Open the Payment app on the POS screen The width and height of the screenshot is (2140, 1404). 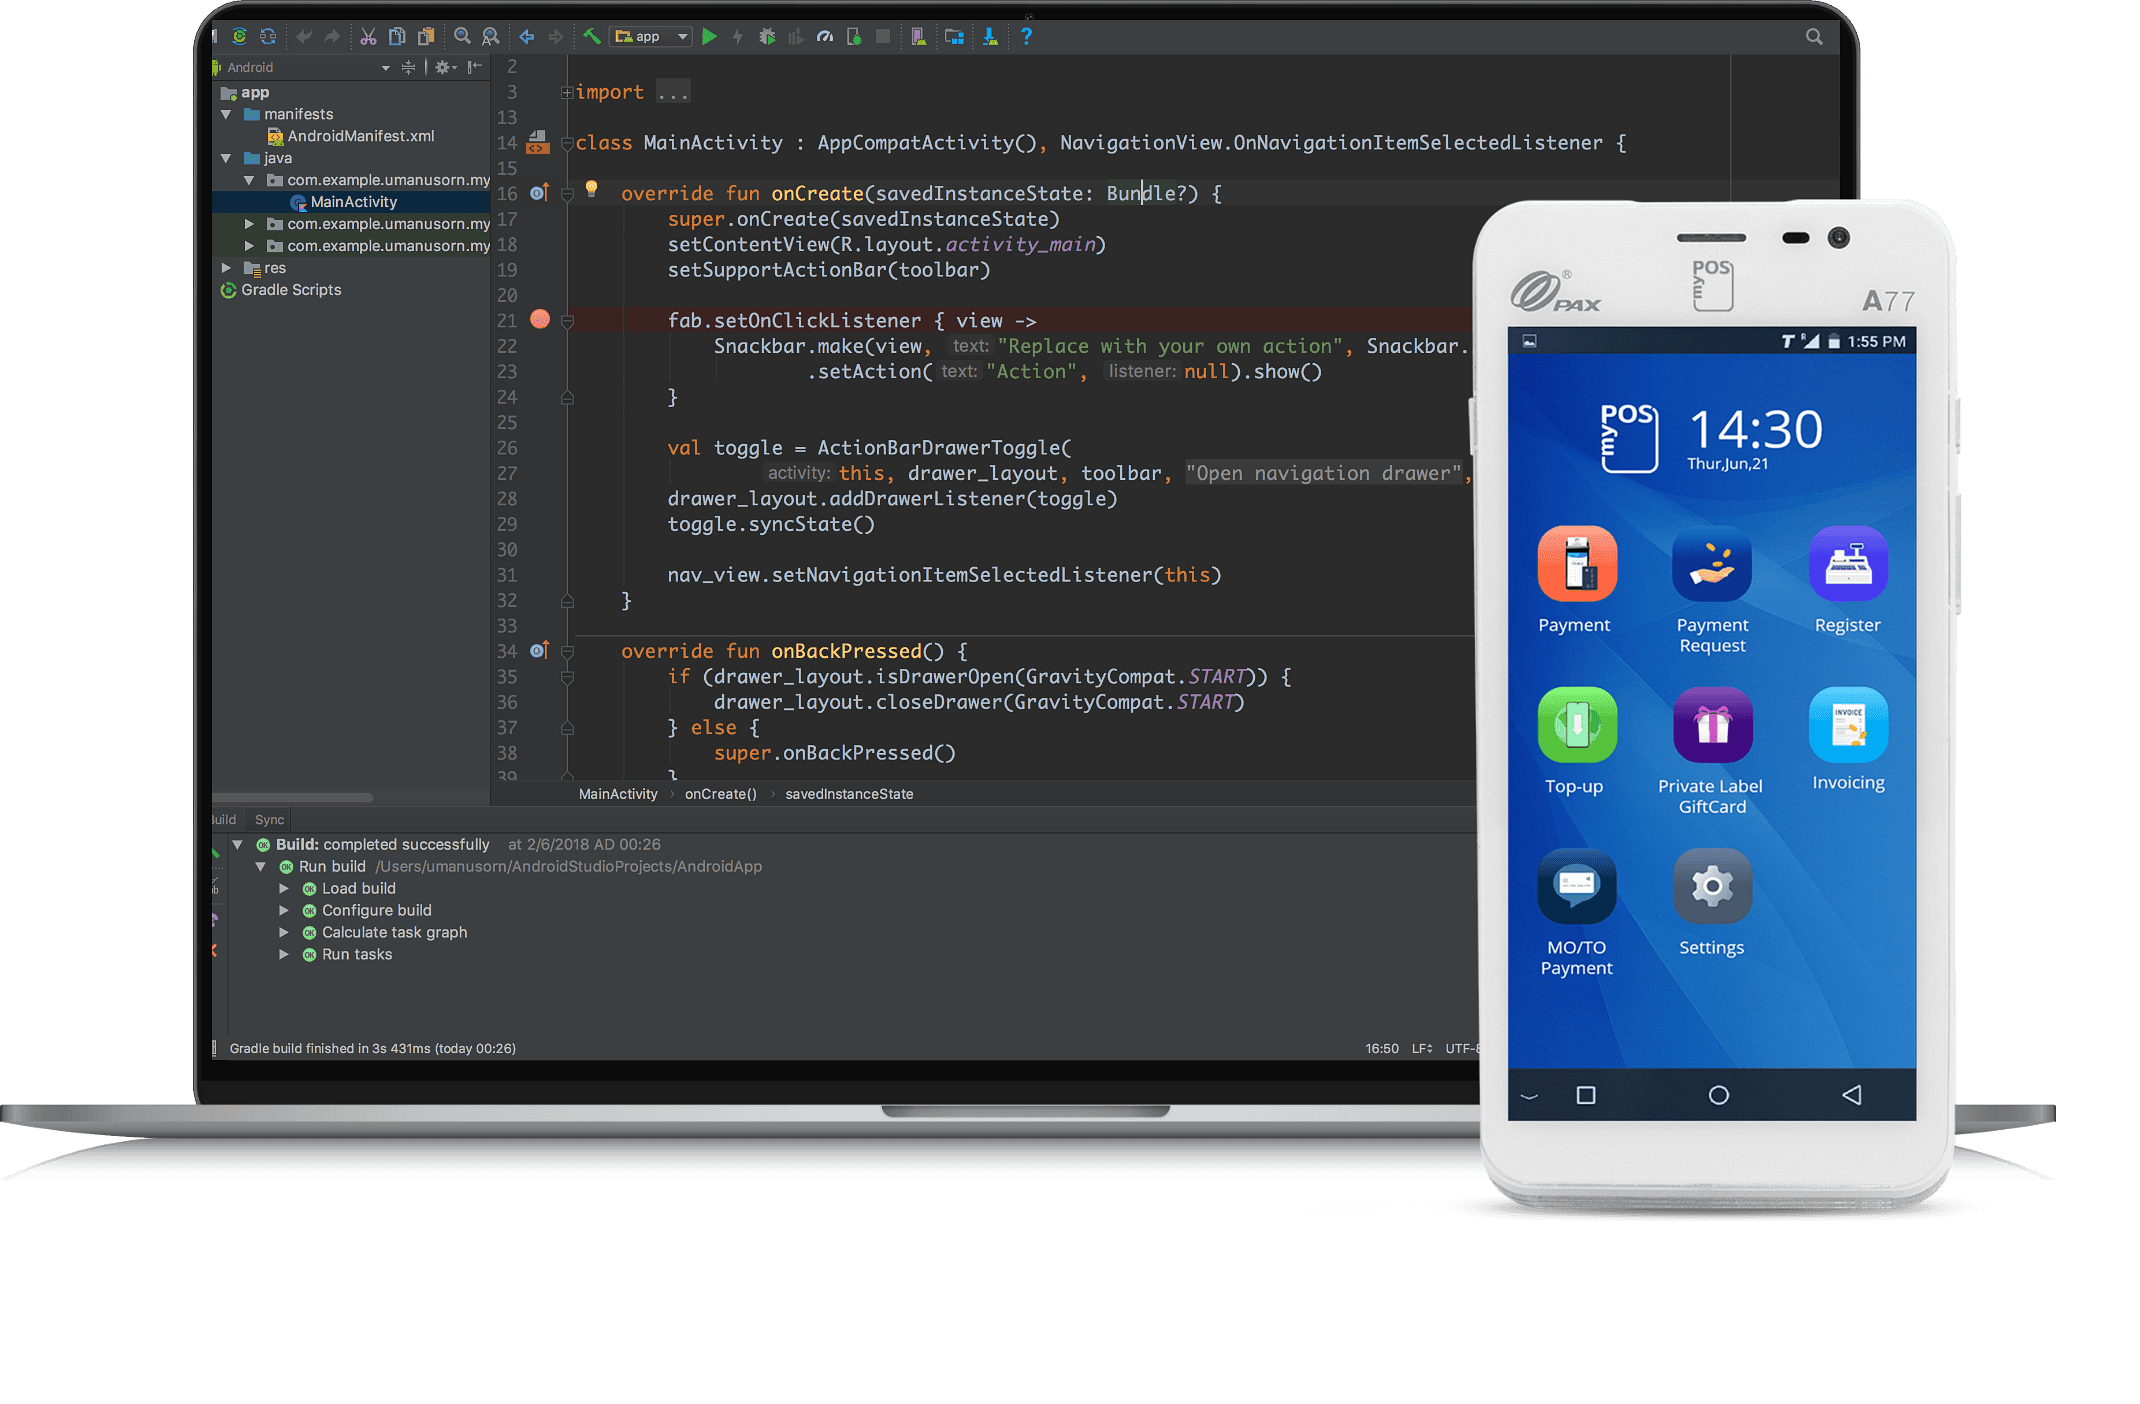coord(1577,565)
